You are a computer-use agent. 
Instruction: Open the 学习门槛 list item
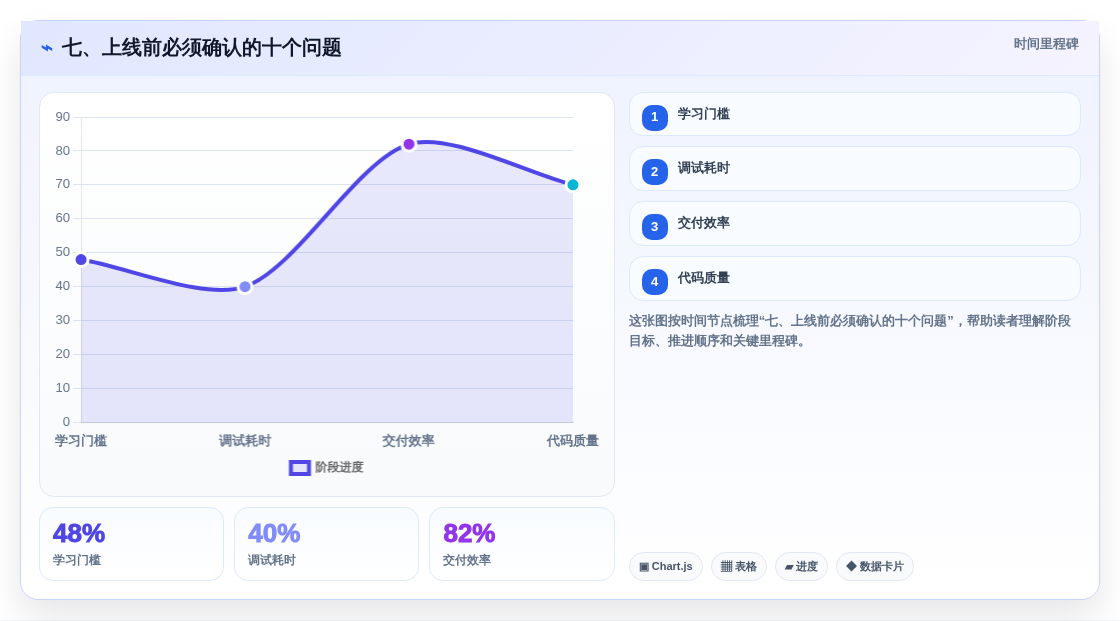(854, 114)
